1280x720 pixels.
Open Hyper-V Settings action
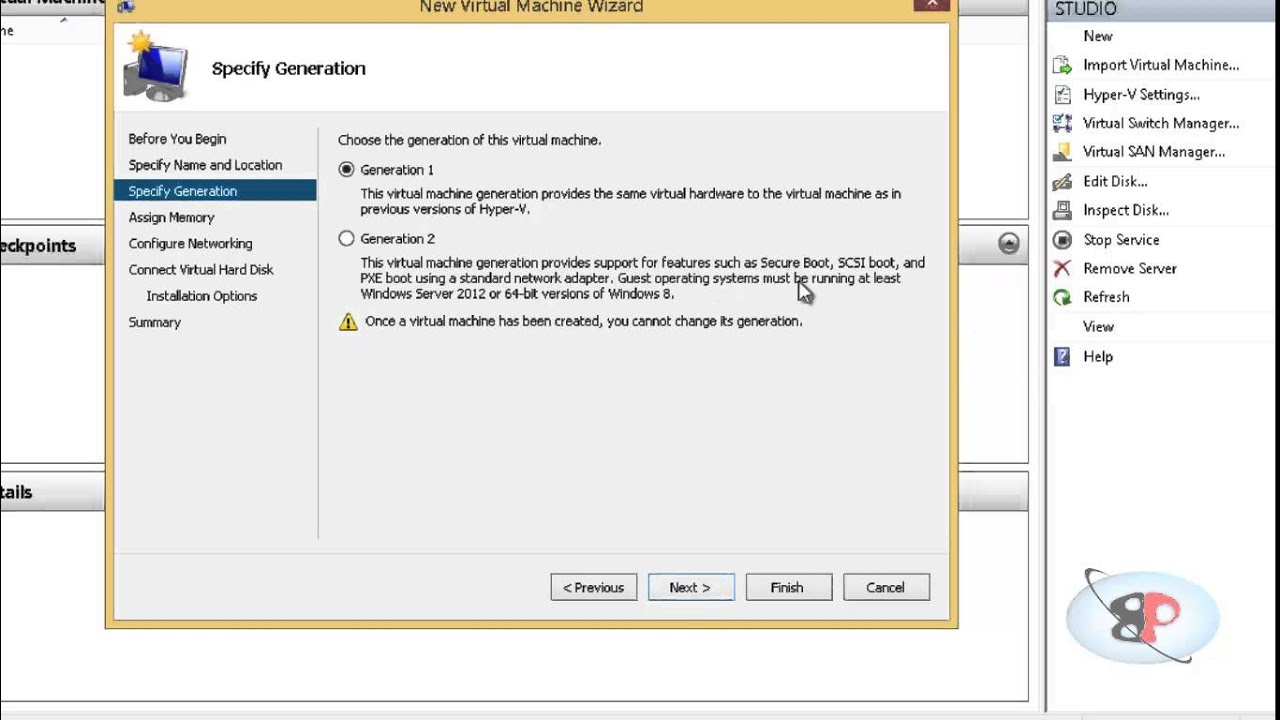(1141, 95)
